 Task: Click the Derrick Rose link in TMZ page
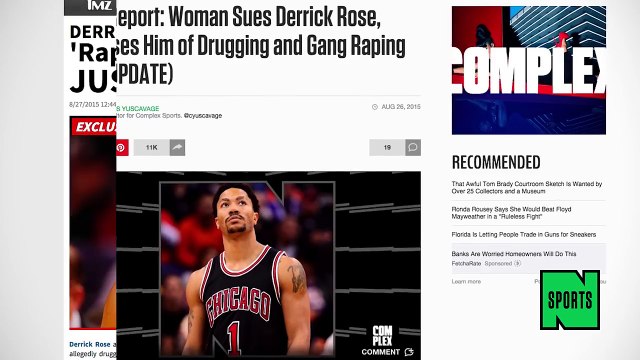90,344
